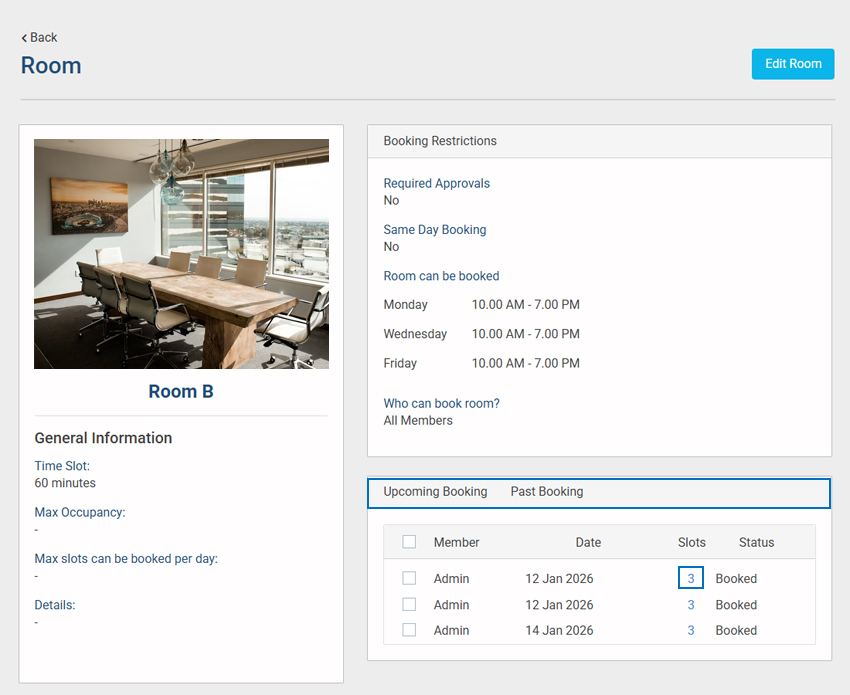
Task: Click the Booked status for 14 Jan booking
Action: click(x=736, y=631)
